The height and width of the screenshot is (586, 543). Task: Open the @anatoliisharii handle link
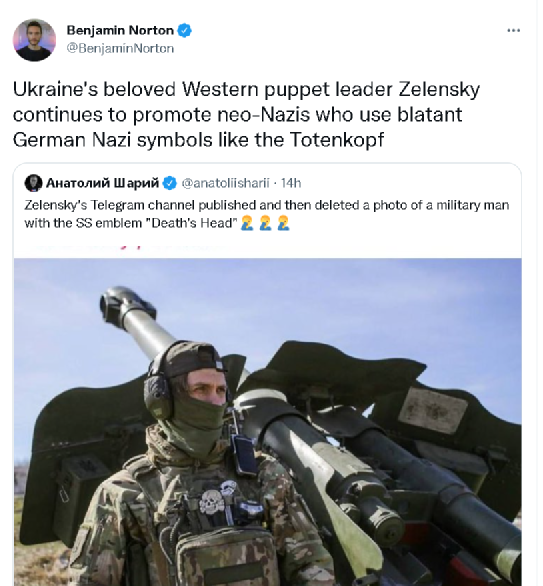click(x=225, y=183)
